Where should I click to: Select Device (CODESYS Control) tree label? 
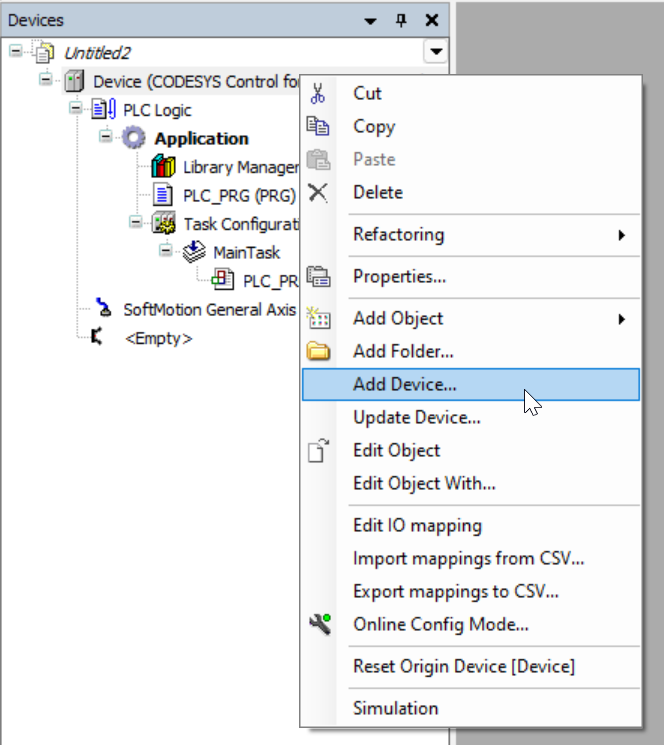pyautogui.click(x=195, y=82)
